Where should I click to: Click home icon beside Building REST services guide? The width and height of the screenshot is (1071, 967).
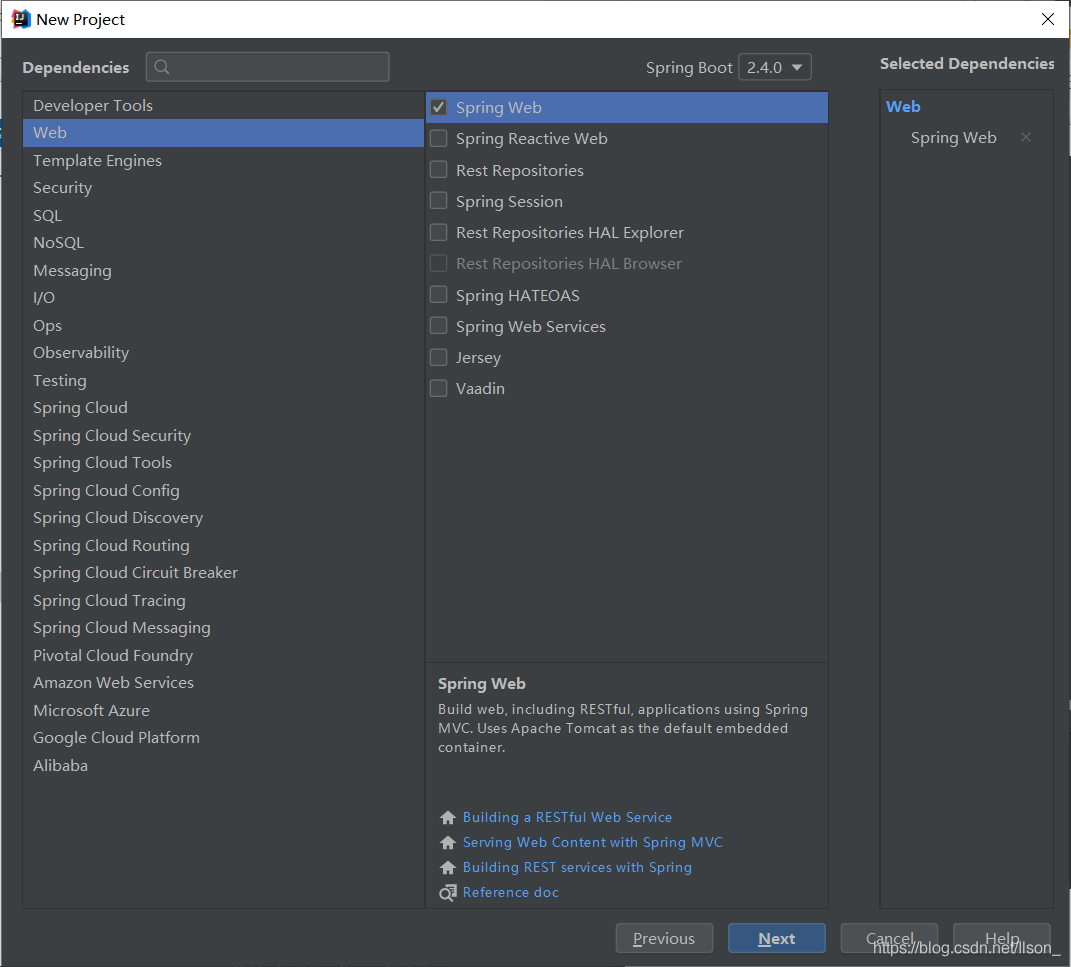point(448,868)
